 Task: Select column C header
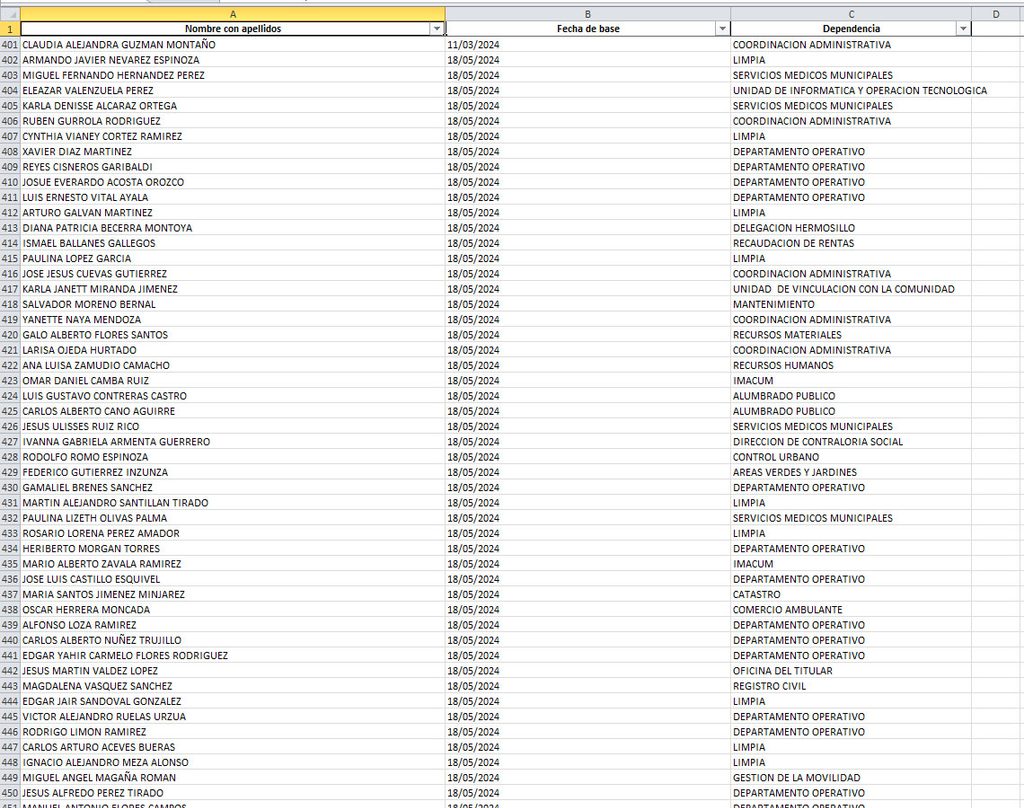[x=851, y=14]
